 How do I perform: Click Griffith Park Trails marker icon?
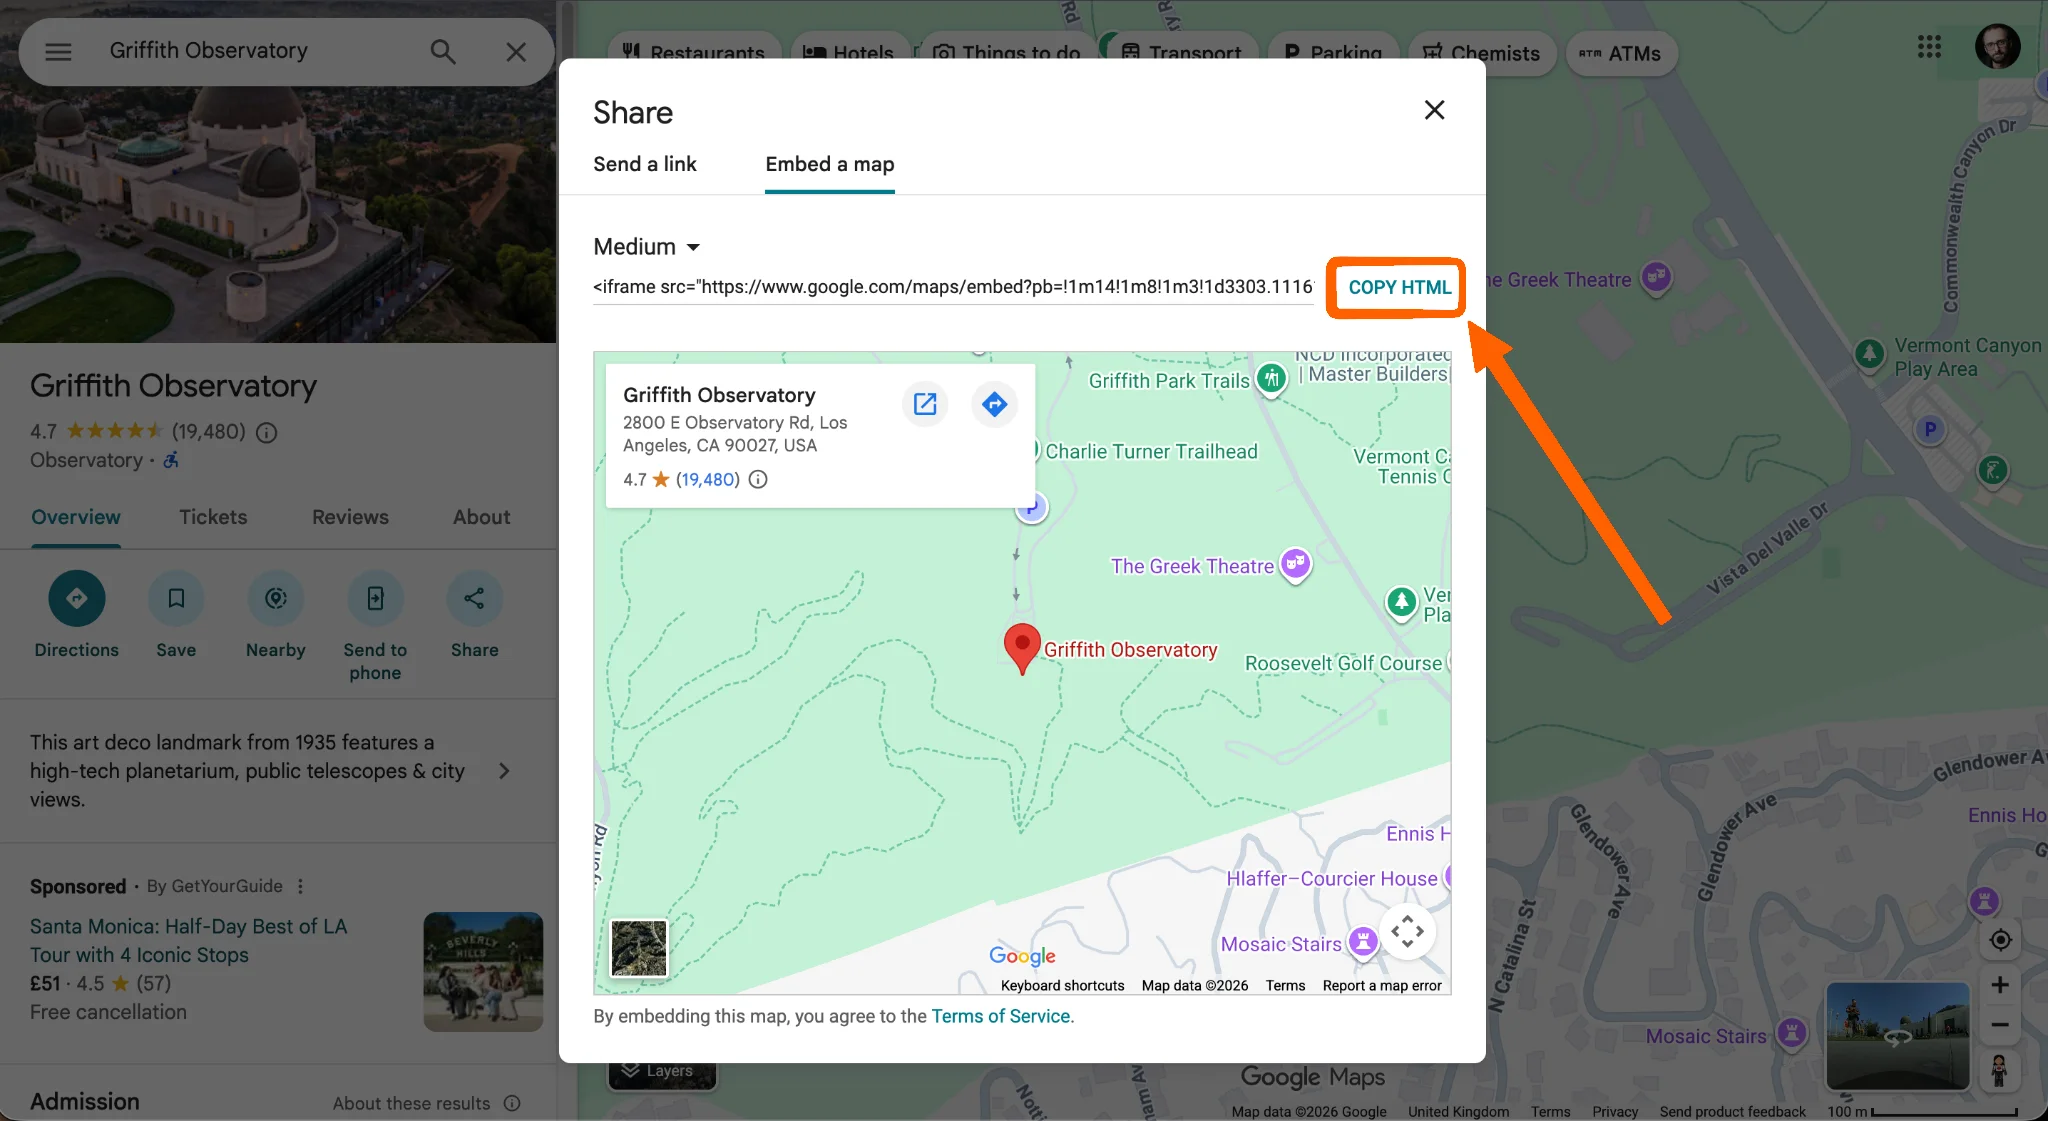1271,379
